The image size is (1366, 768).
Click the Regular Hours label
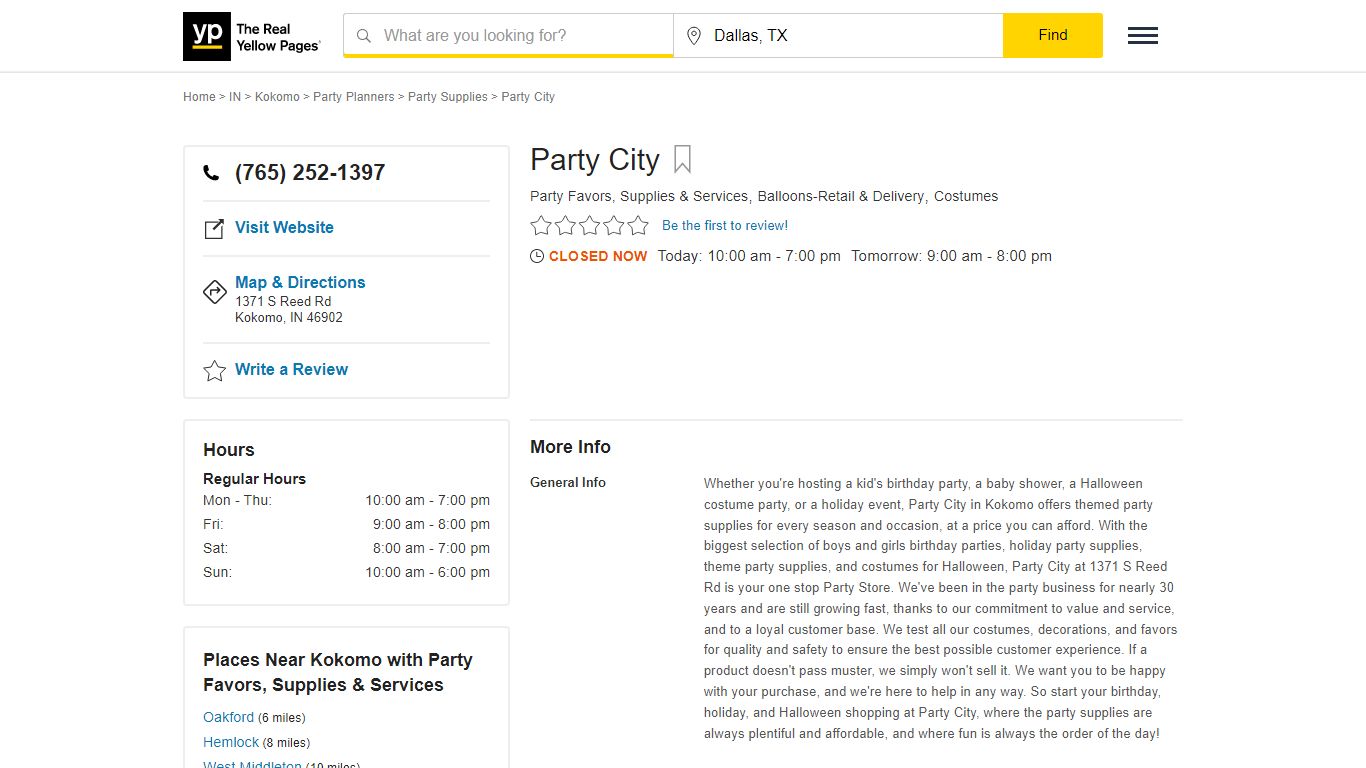(x=254, y=479)
